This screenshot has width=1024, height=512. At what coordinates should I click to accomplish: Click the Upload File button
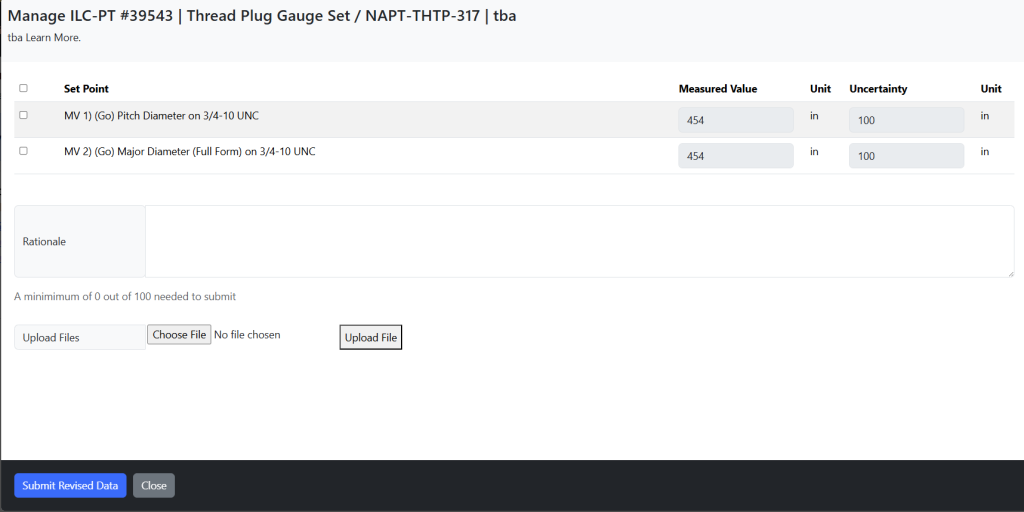(x=371, y=338)
